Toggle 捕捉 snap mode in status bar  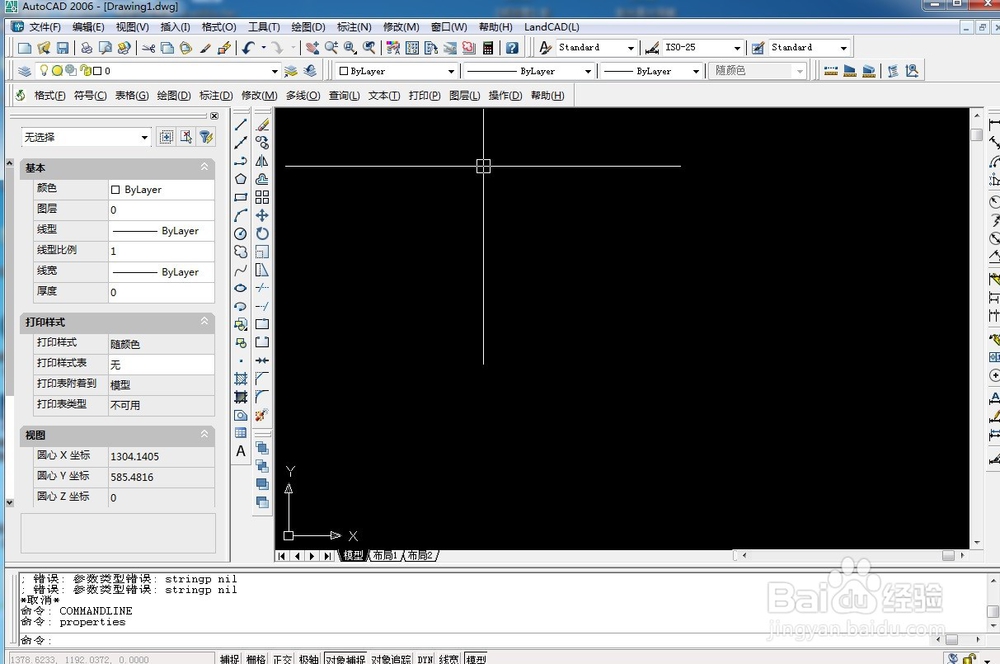click(x=230, y=659)
